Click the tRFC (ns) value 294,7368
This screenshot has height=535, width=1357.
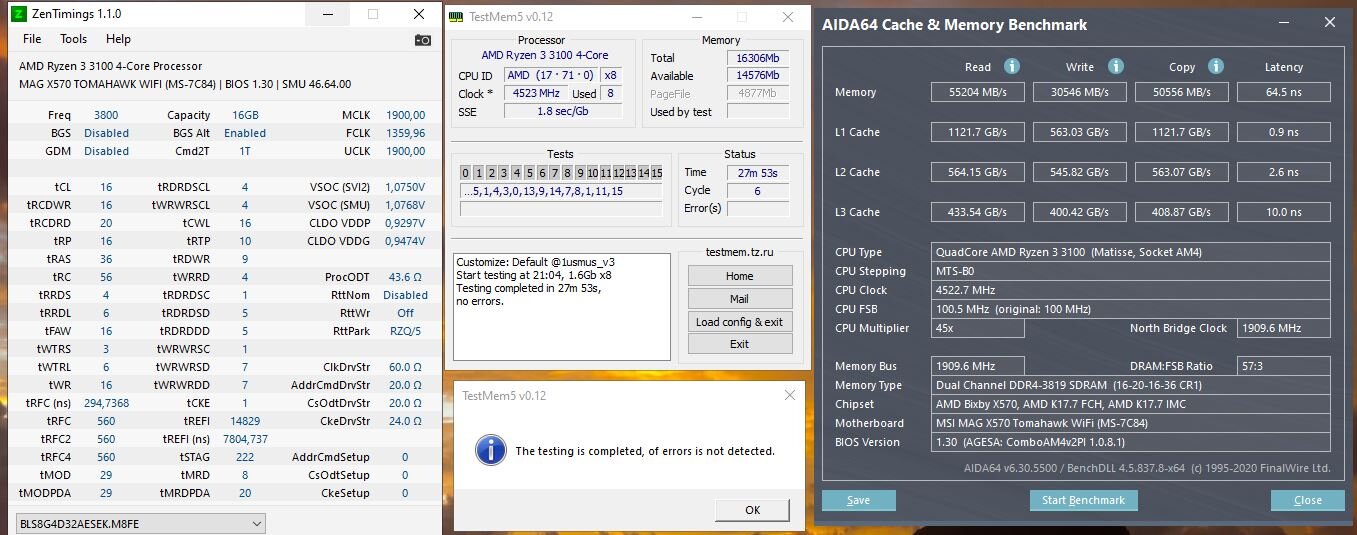click(106, 403)
